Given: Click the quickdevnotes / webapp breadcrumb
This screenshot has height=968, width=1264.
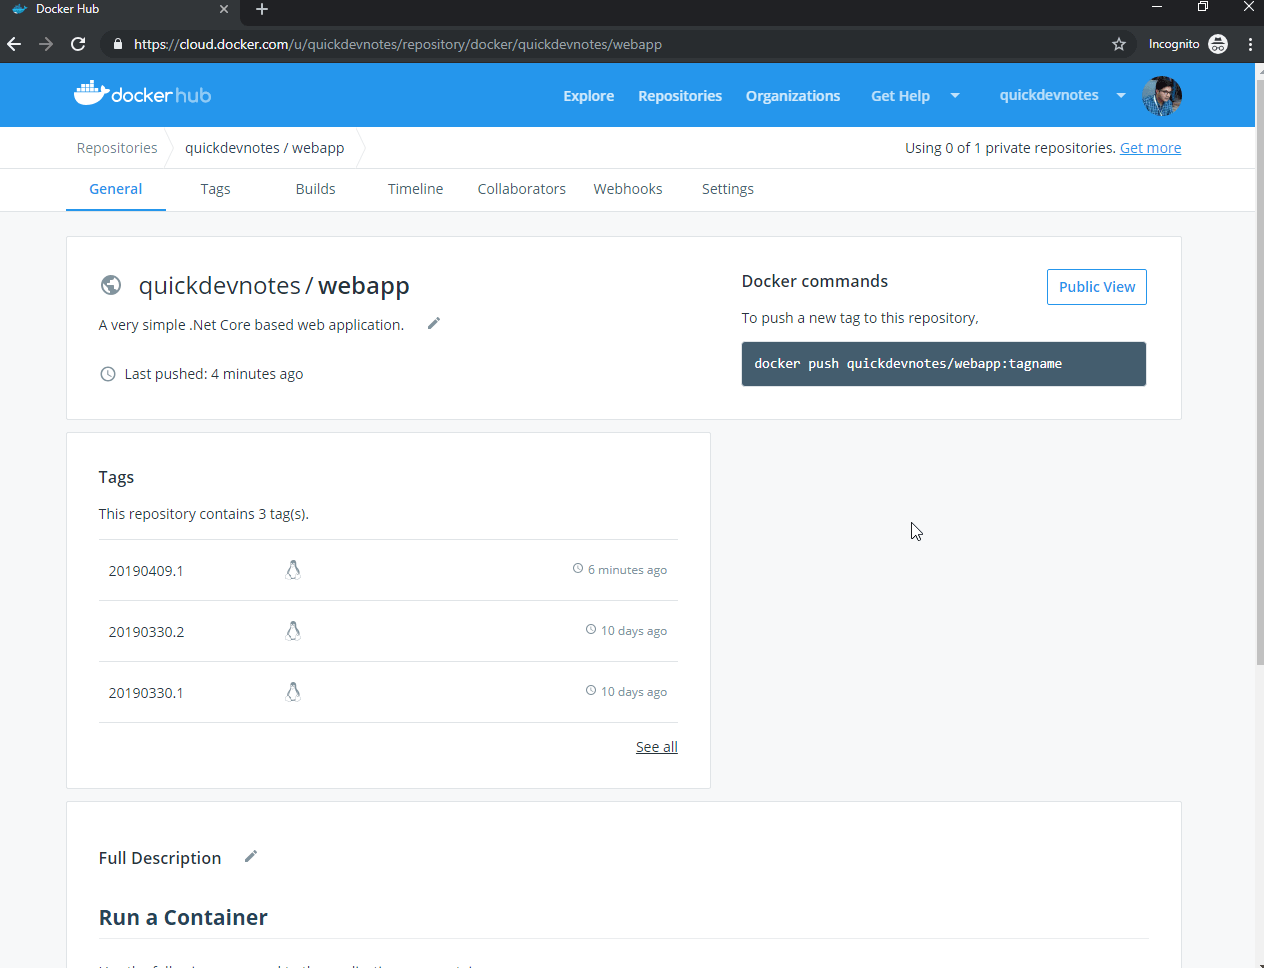Looking at the screenshot, I should point(265,148).
